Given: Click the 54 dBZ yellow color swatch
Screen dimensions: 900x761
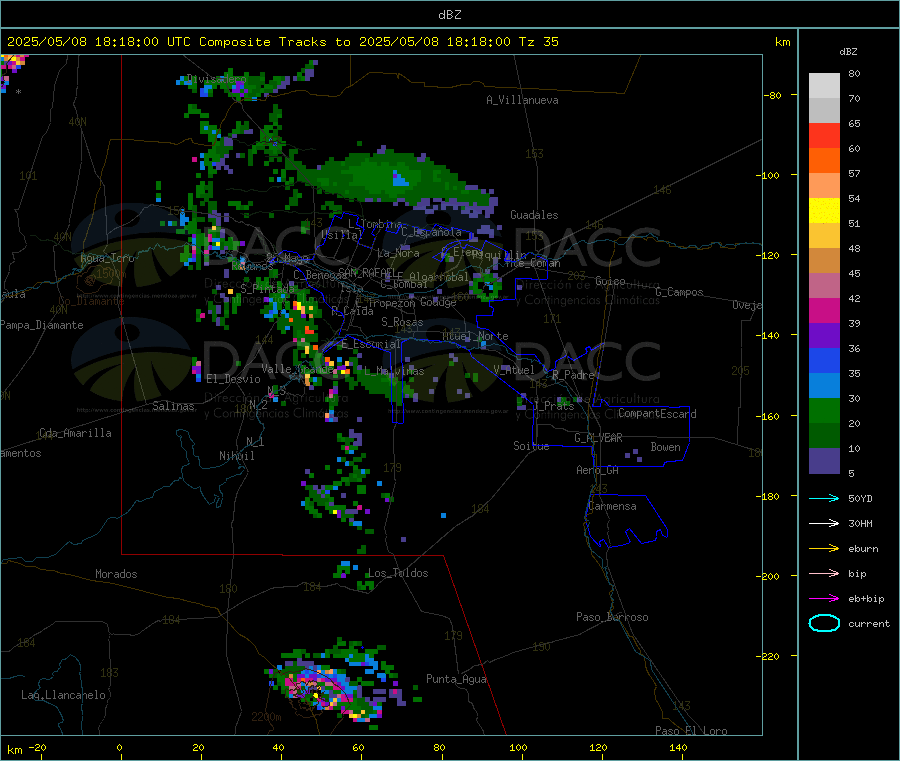Looking at the screenshot, I should 824,211.
